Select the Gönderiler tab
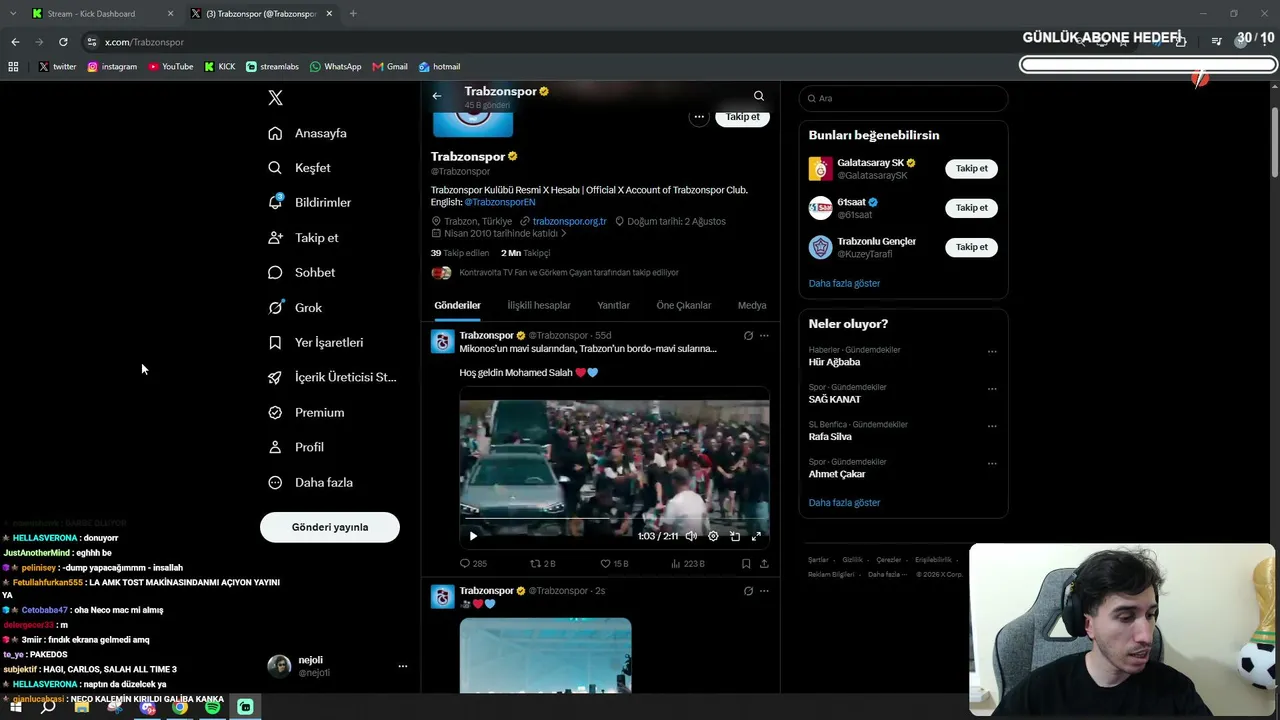The width and height of the screenshot is (1280, 720). click(x=457, y=305)
